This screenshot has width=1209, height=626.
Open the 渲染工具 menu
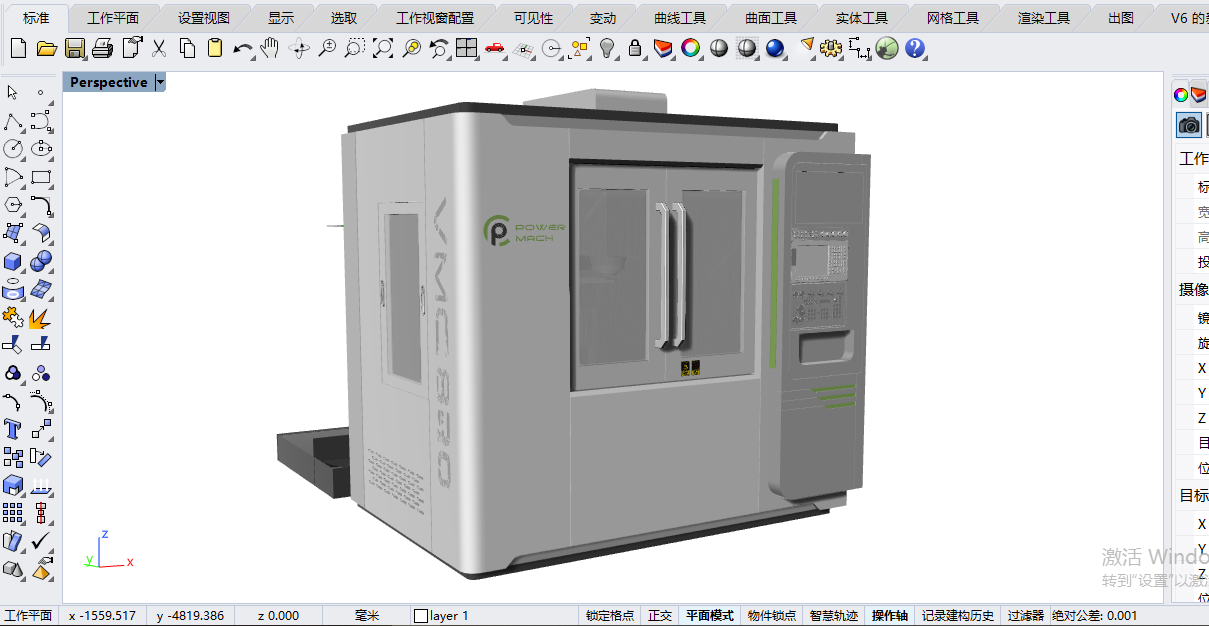(1043, 16)
